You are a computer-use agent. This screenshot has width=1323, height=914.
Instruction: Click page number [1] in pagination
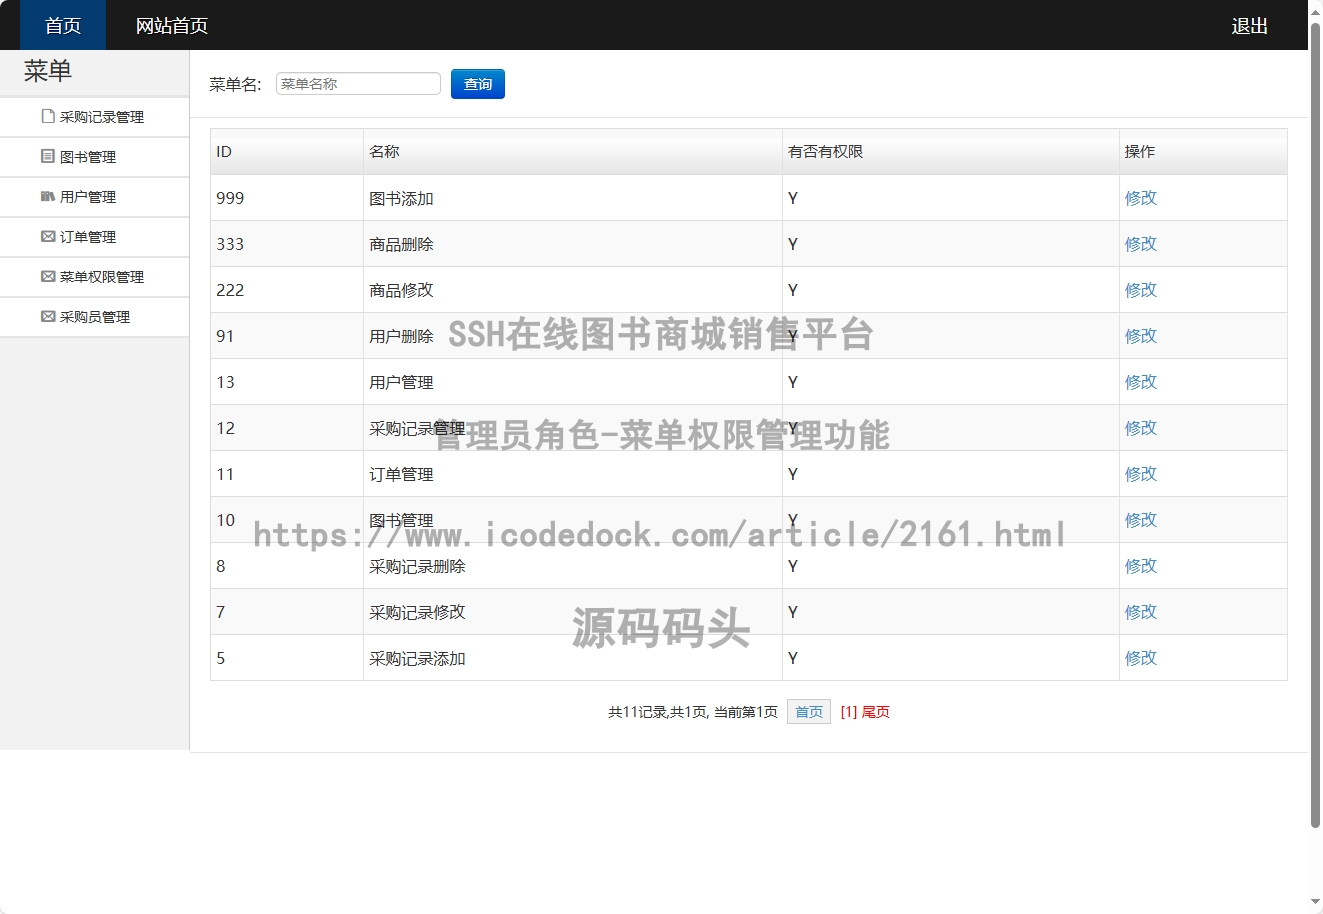849,712
